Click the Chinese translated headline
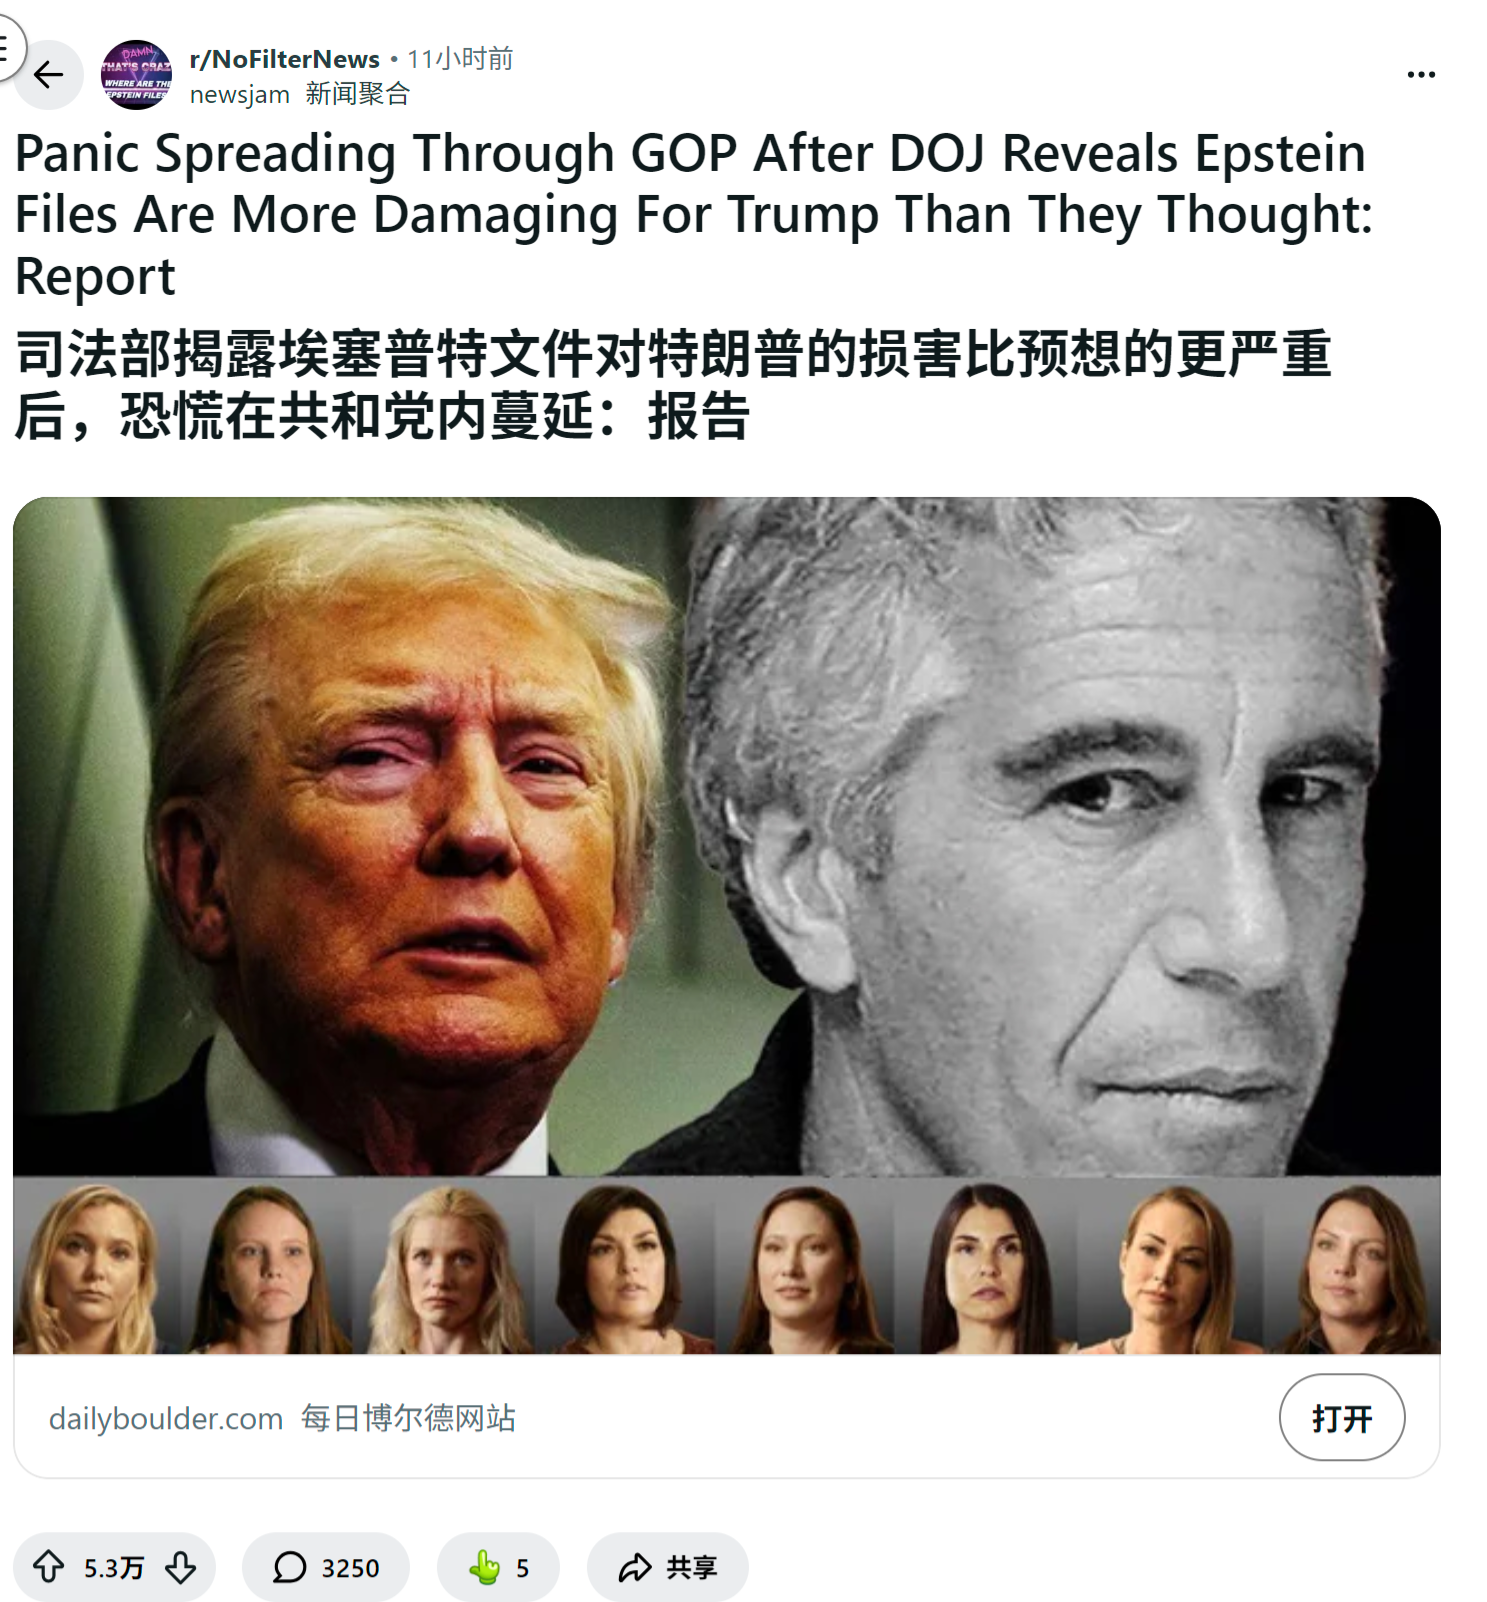The image size is (1487, 1602). click(673, 384)
